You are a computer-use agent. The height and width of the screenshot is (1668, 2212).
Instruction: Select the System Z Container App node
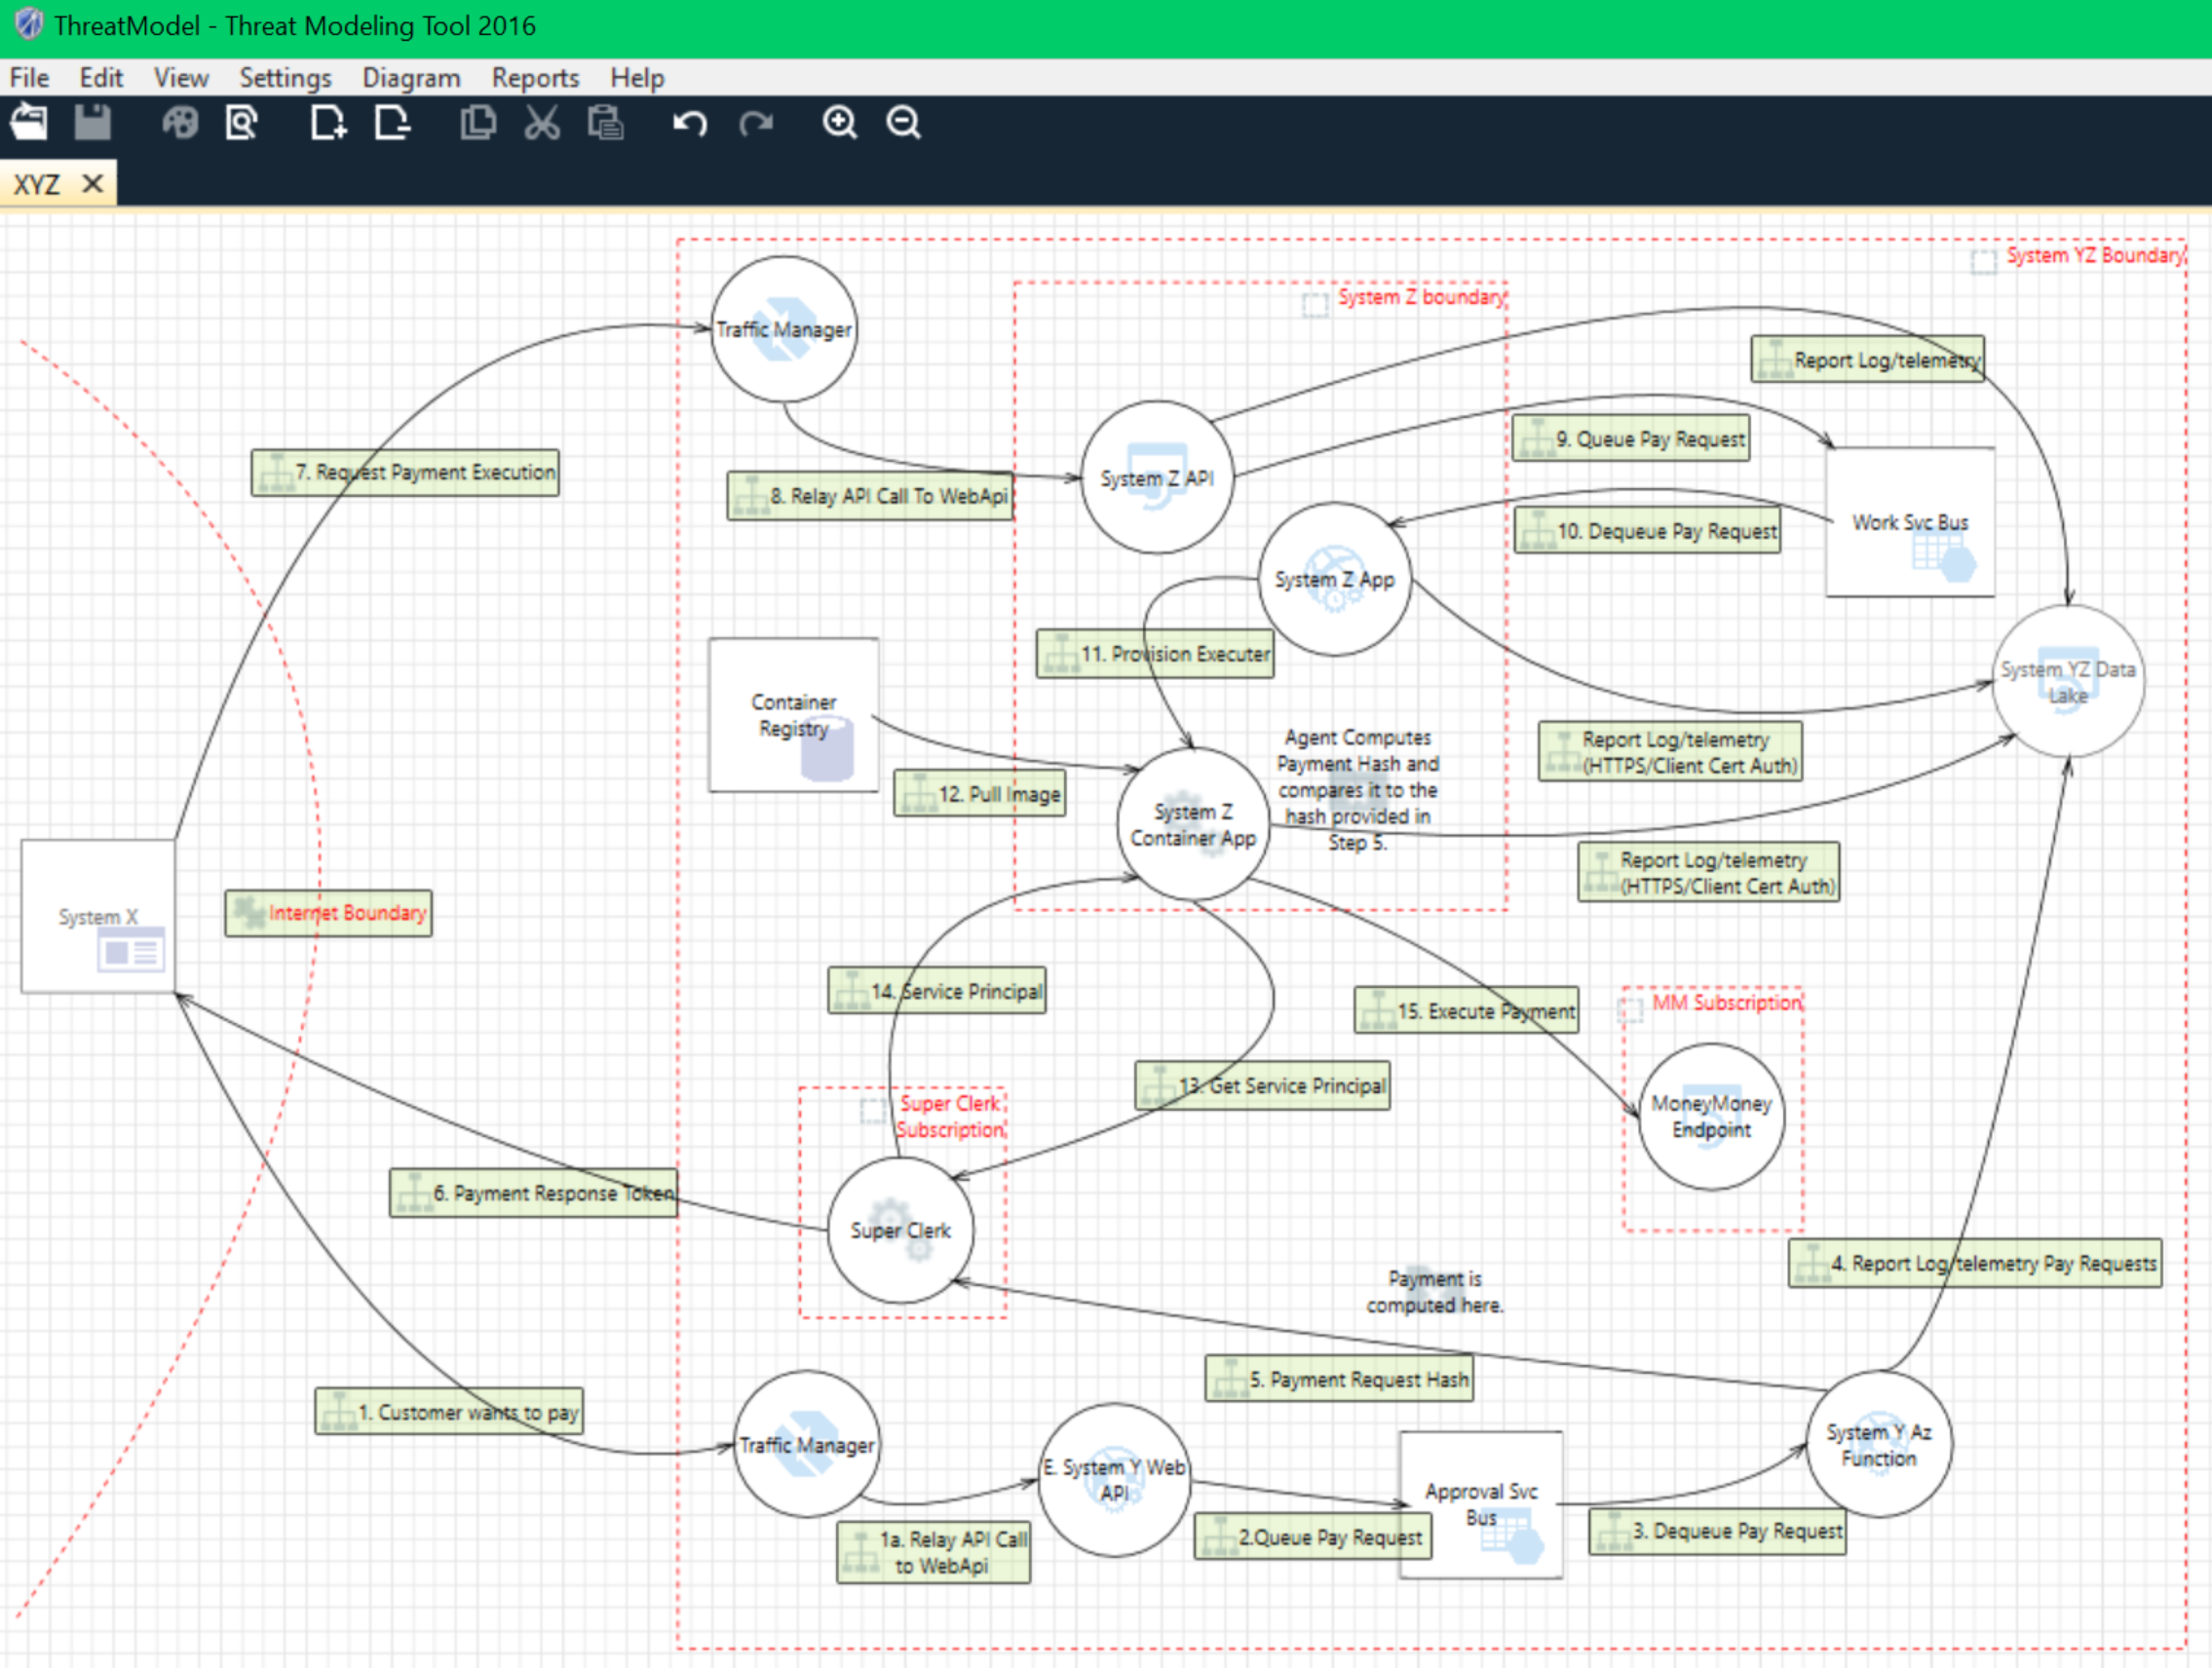pyautogui.click(x=1193, y=825)
